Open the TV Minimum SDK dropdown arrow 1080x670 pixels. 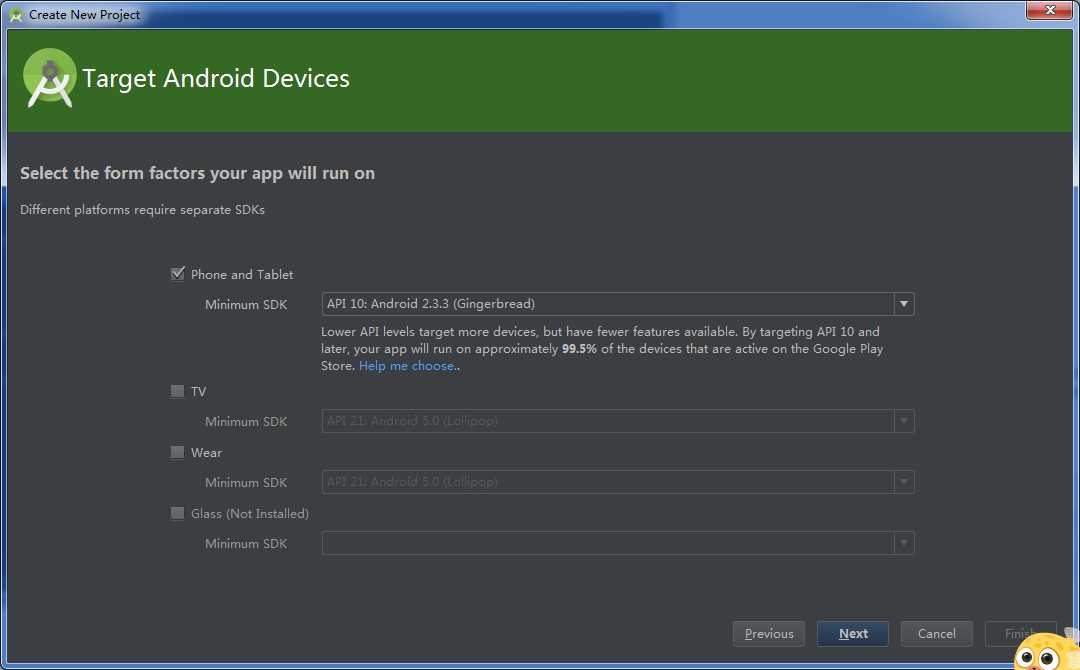[904, 421]
